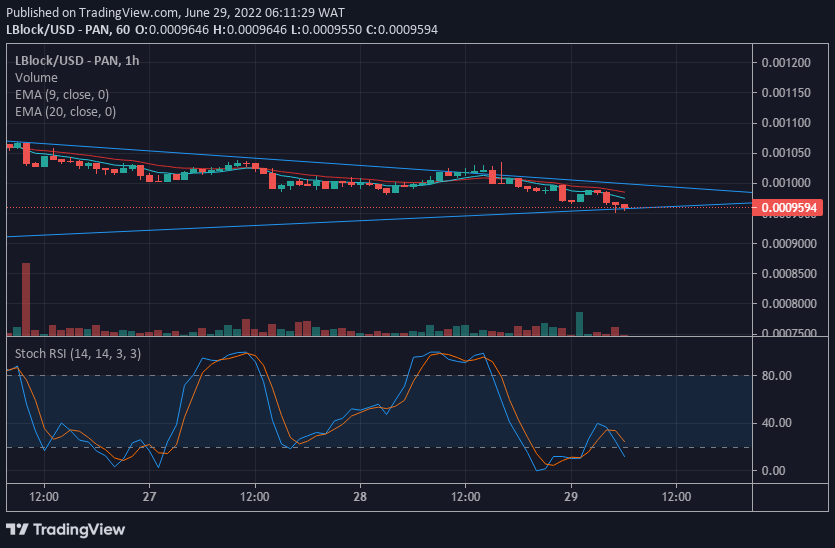Click the 29 date label on the time axis
The image size is (835, 548).
click(x=571, y=497)
